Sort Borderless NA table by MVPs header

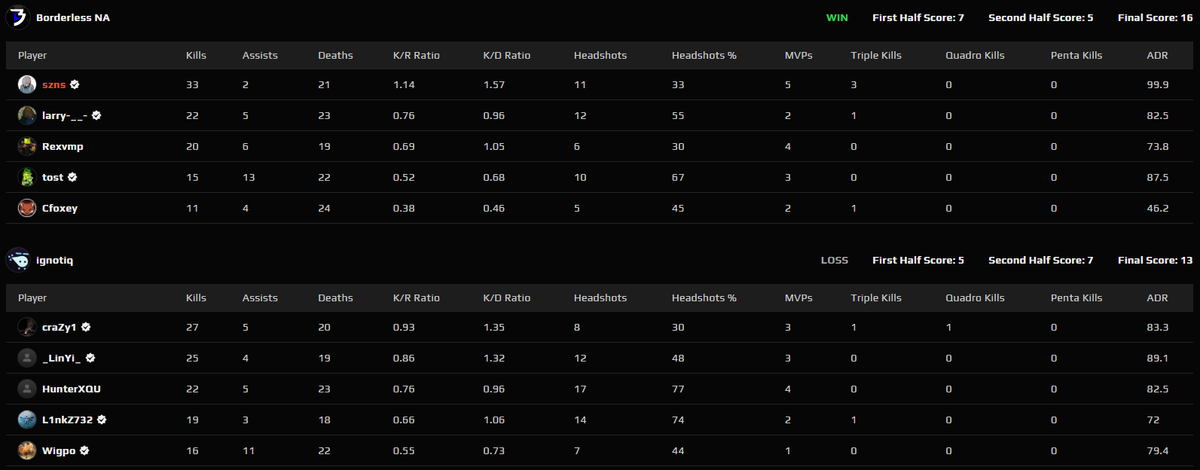[x=799, y=55]
